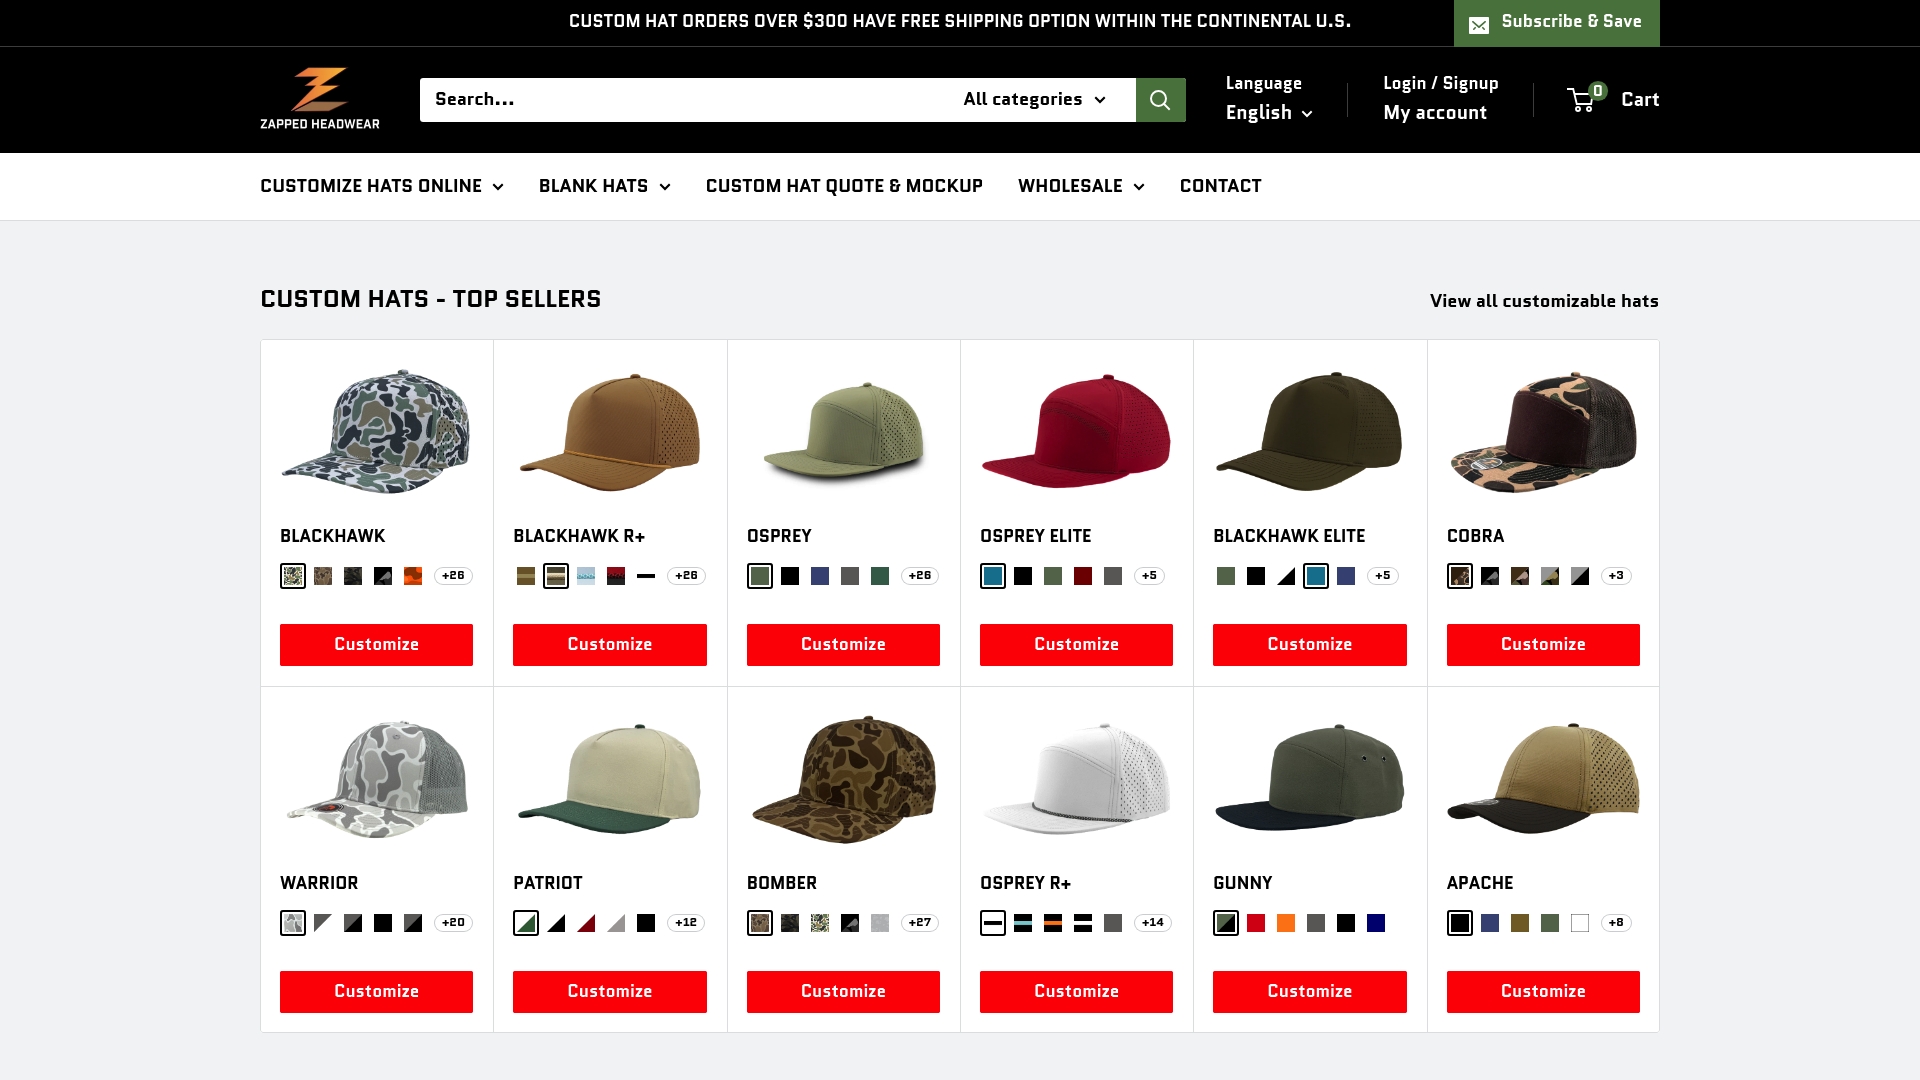This screenshot has width=1920, height=1080.
Task: Select the white swatch for Apache
Action: click(1580, 923)
